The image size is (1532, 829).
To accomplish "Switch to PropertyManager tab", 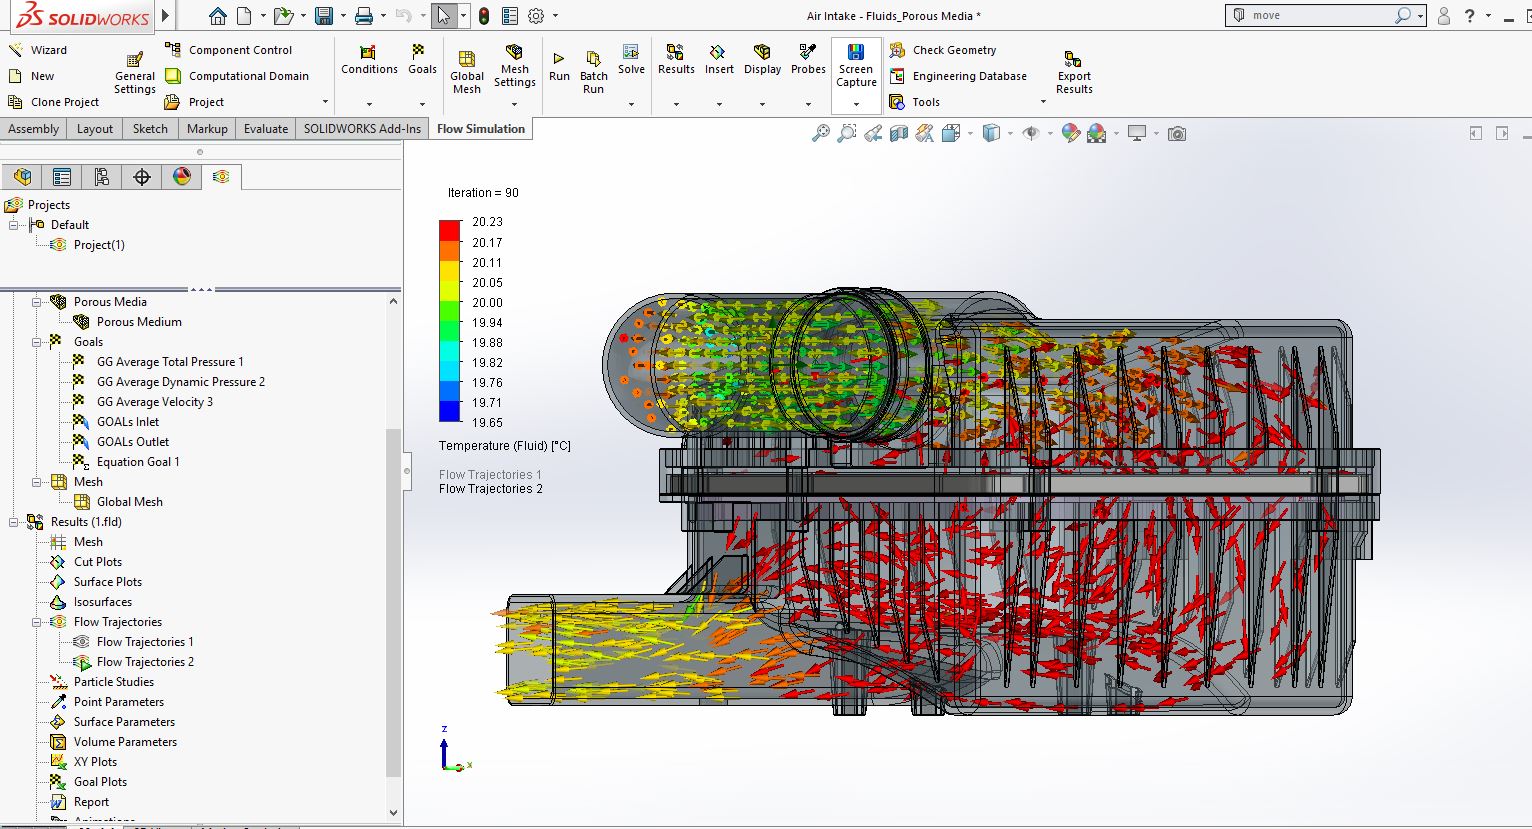I will pyautogui.click(x=62, y=177).
